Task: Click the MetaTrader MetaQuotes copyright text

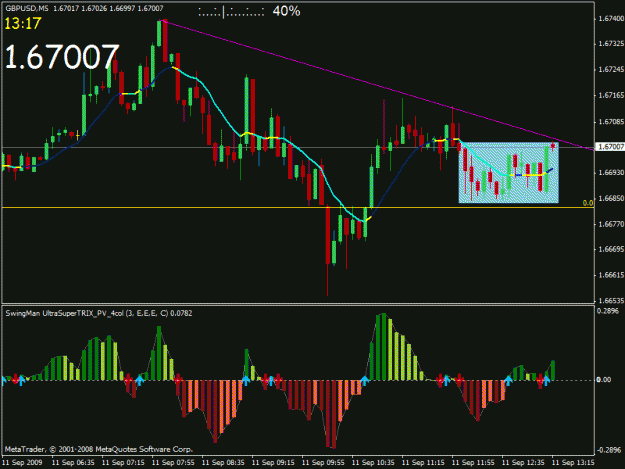Action: point(99,449)
